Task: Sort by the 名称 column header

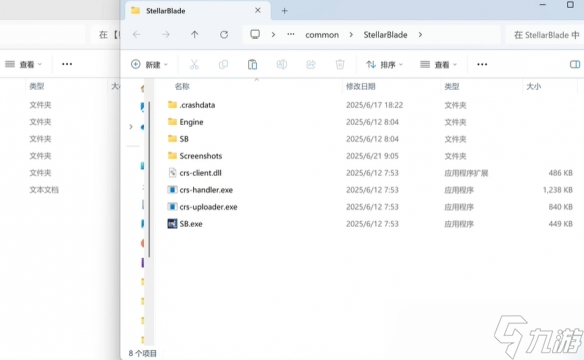Action: [182, 86]
